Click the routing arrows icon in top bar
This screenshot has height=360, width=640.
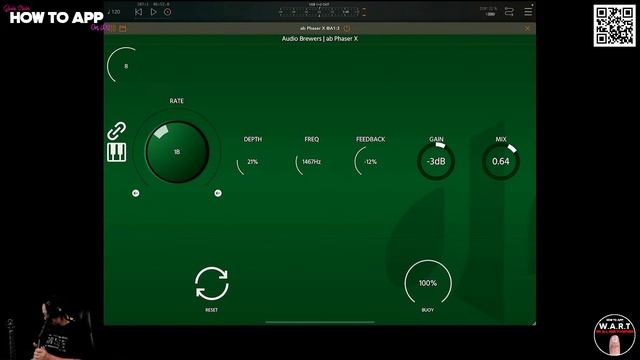509,12
